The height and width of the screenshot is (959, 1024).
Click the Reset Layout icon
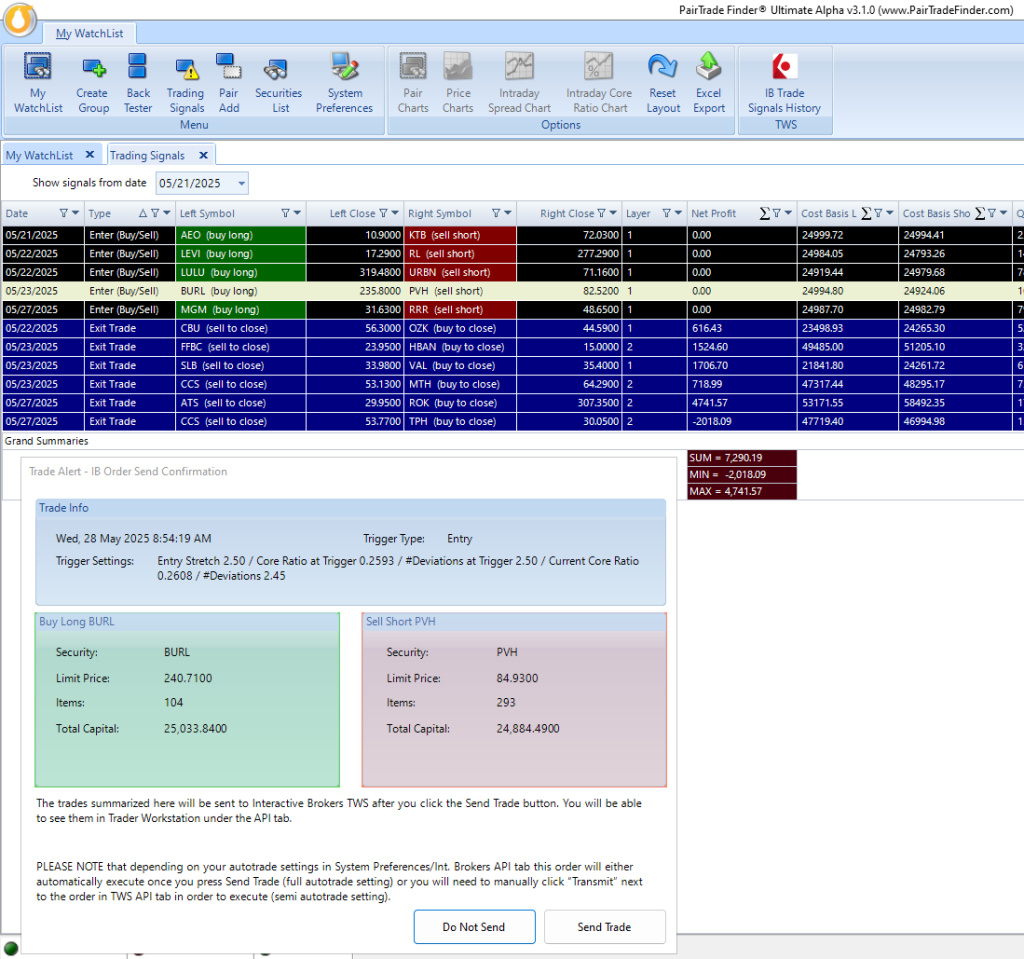663,83
